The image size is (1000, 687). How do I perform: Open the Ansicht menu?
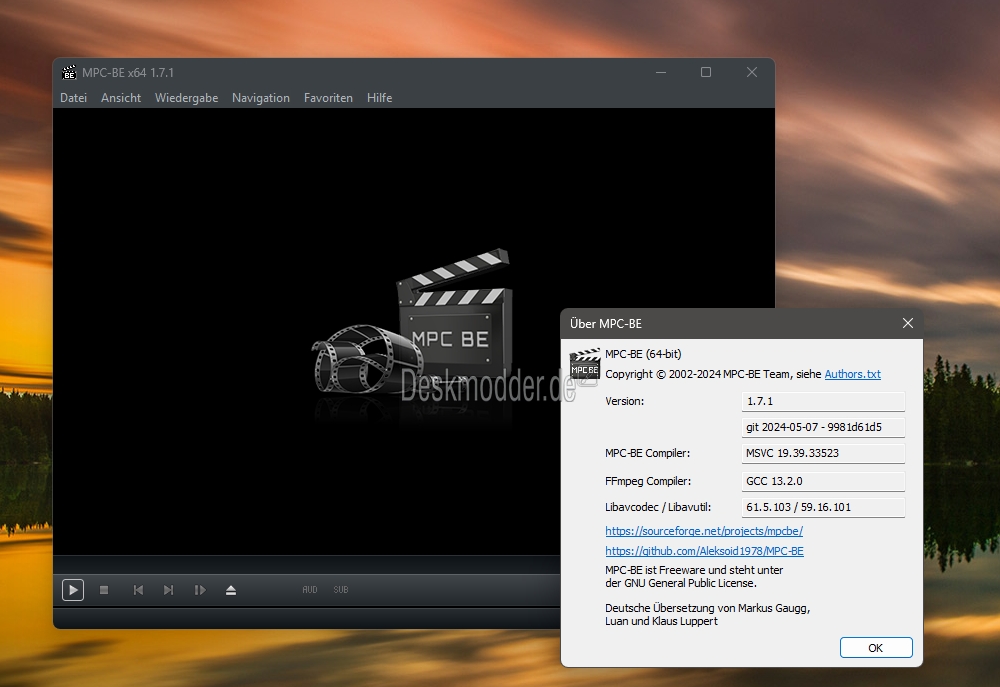click(121, 98)
